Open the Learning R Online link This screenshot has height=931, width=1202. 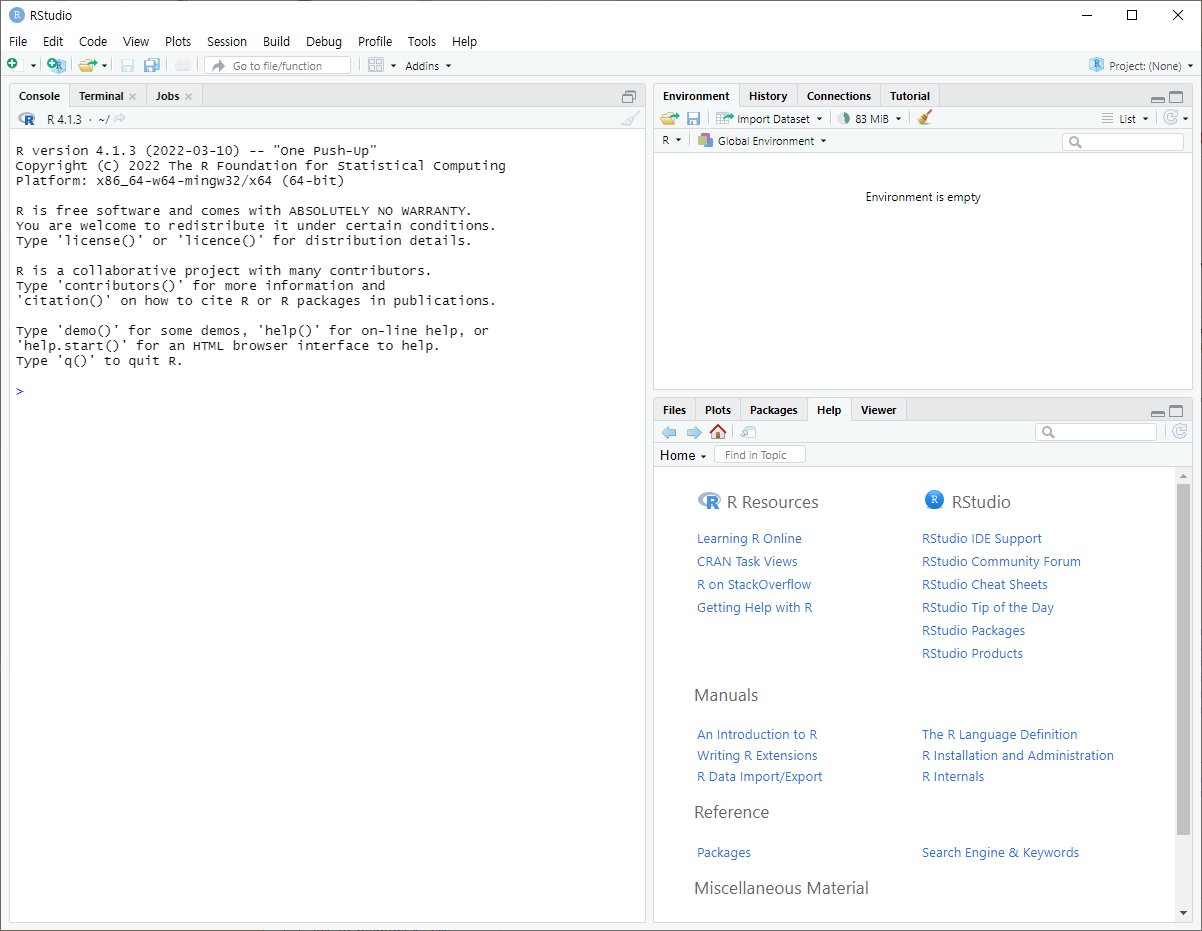[x=749, y=538]
